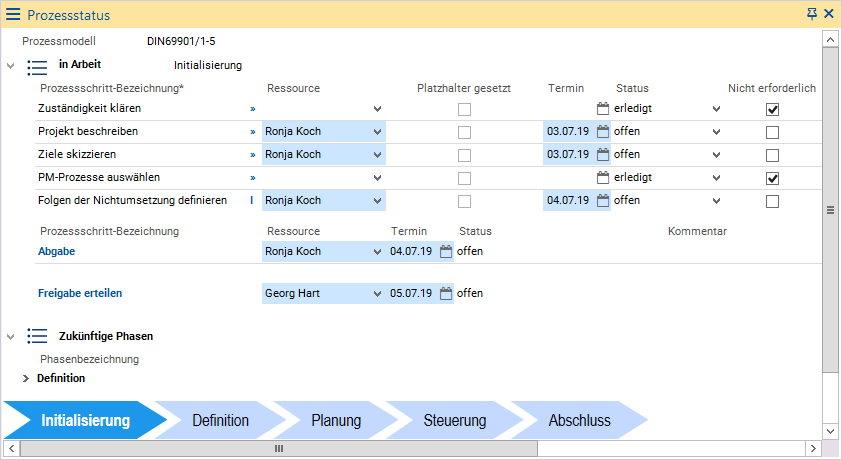Image resolution: width=842 pixels, height=460 pixels.
Task: Click the scroll-up arrow of vertical scrollbar
Action: click(x=830, y=39)
